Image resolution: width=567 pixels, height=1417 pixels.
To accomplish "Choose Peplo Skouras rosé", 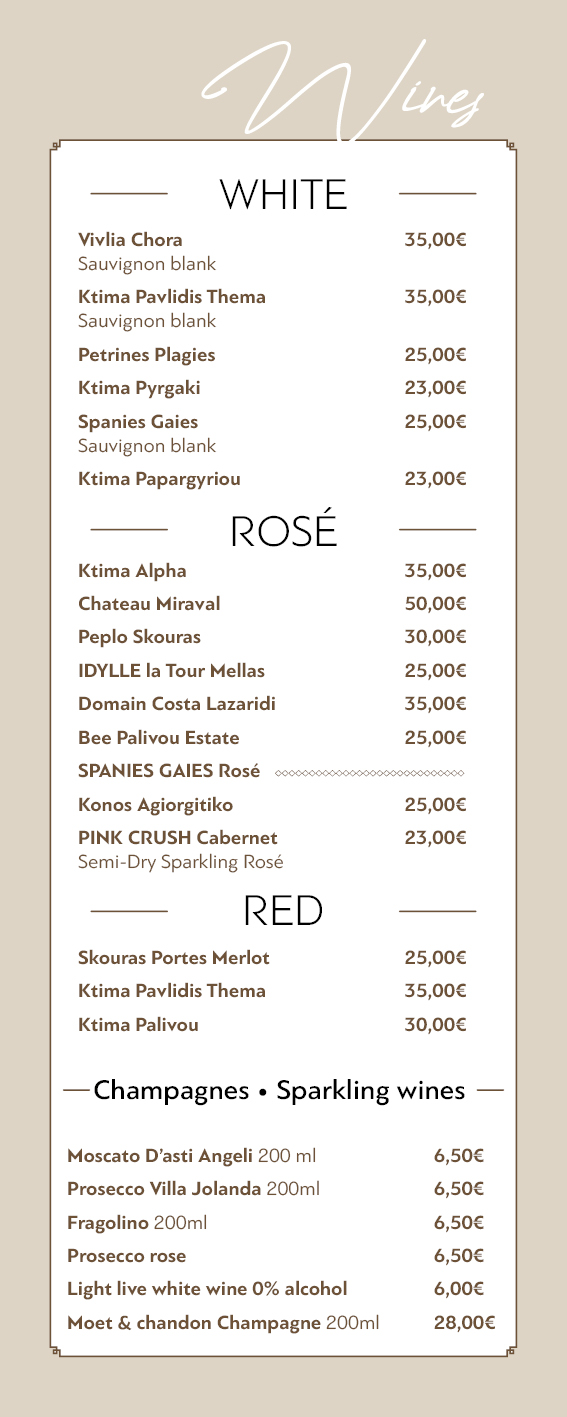I will click(139, 637).
